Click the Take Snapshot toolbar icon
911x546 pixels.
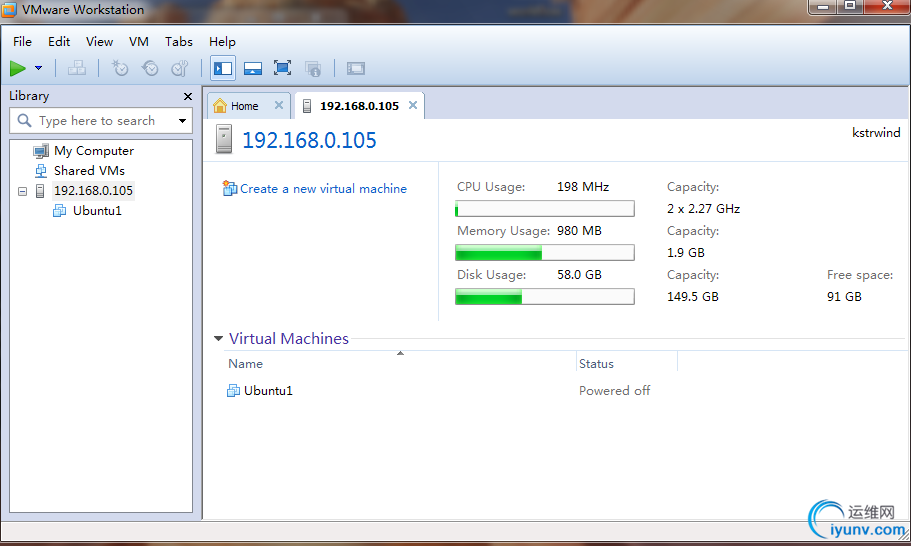[120, 69]
